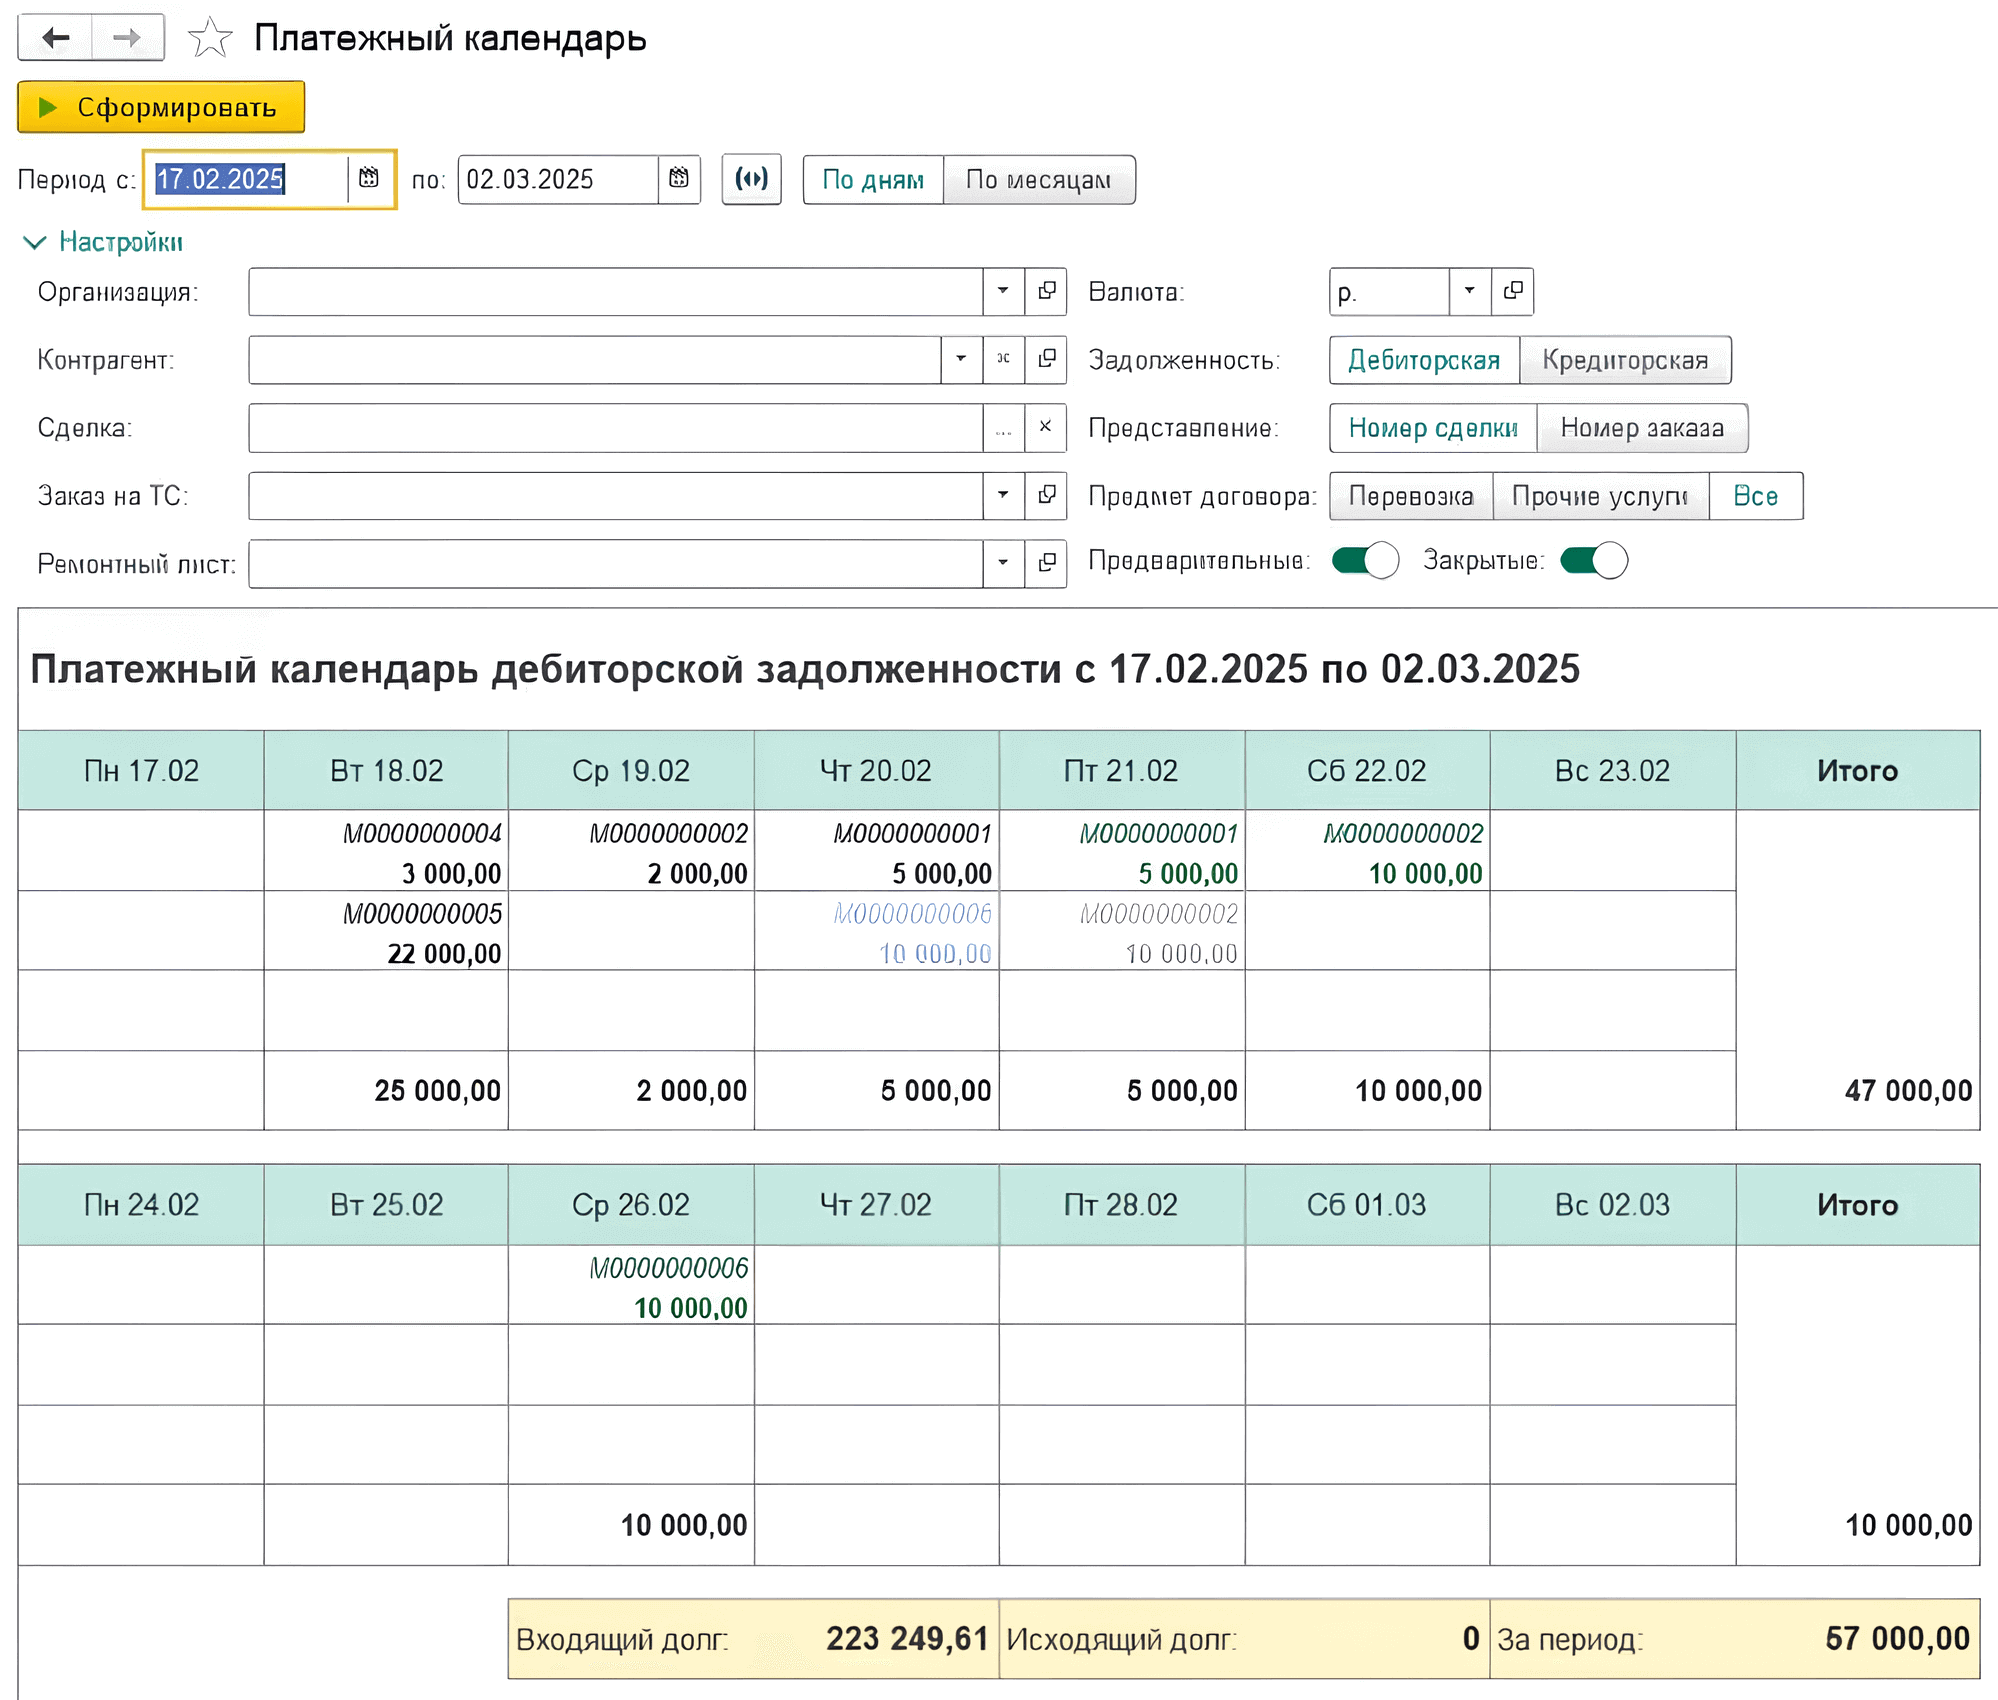Open calendar picker for period end date

679,179
